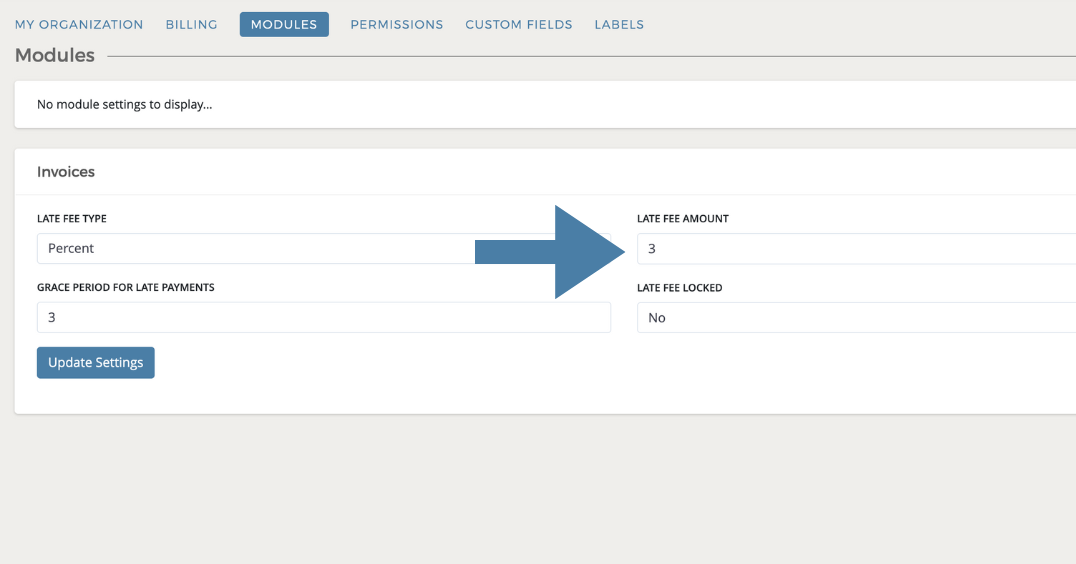1076x564 pixels.
Task: Click the Grace Period for Late Payments field
Action: [x=323, y=317]
